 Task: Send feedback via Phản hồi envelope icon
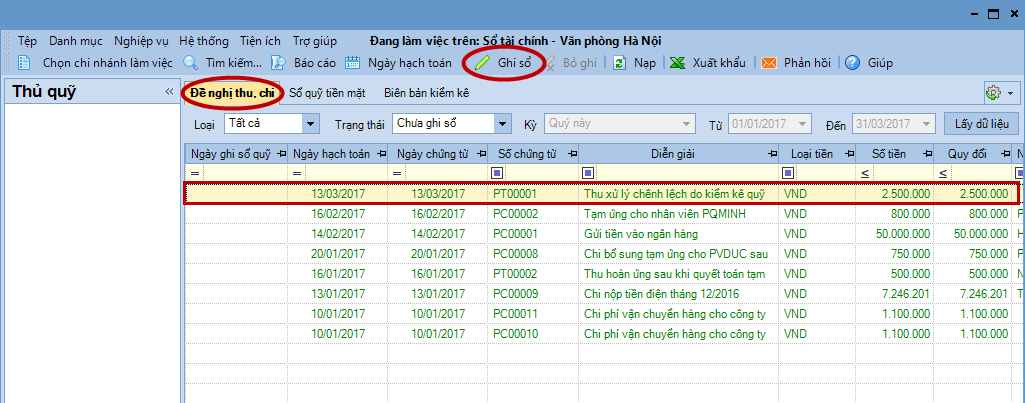769,62
